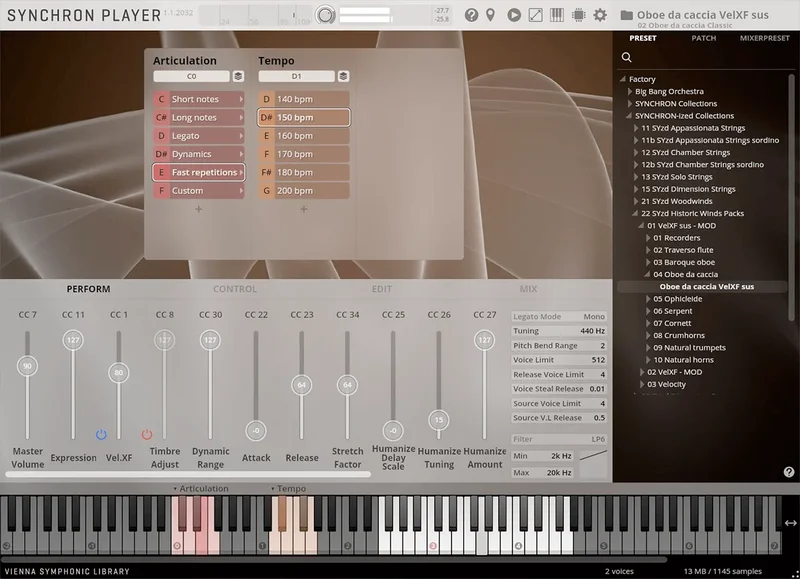Open Legato Mode Mono dropdown
The height and width of the screenshot is (579, 800).
[559, 317]
